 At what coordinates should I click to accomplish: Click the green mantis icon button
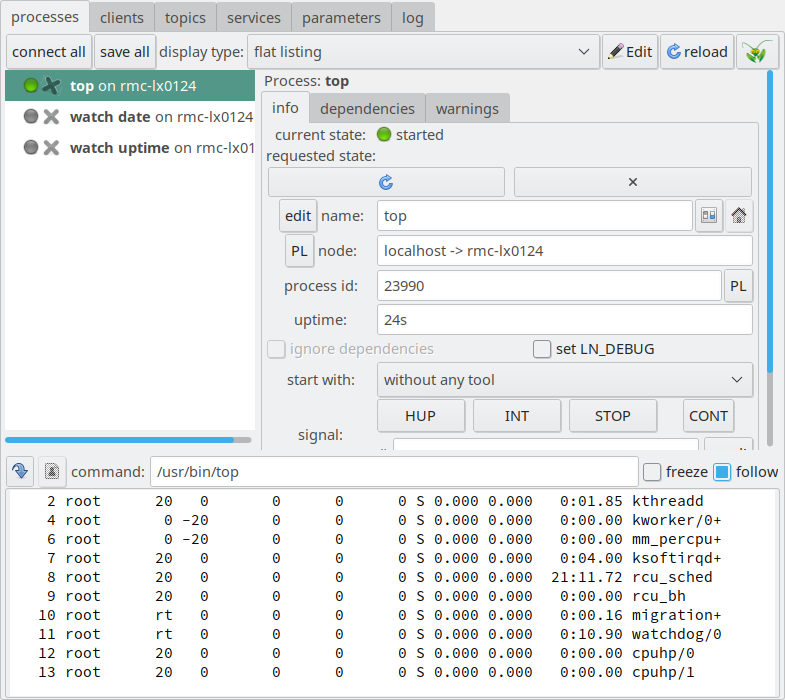click(x=757, y=52)
